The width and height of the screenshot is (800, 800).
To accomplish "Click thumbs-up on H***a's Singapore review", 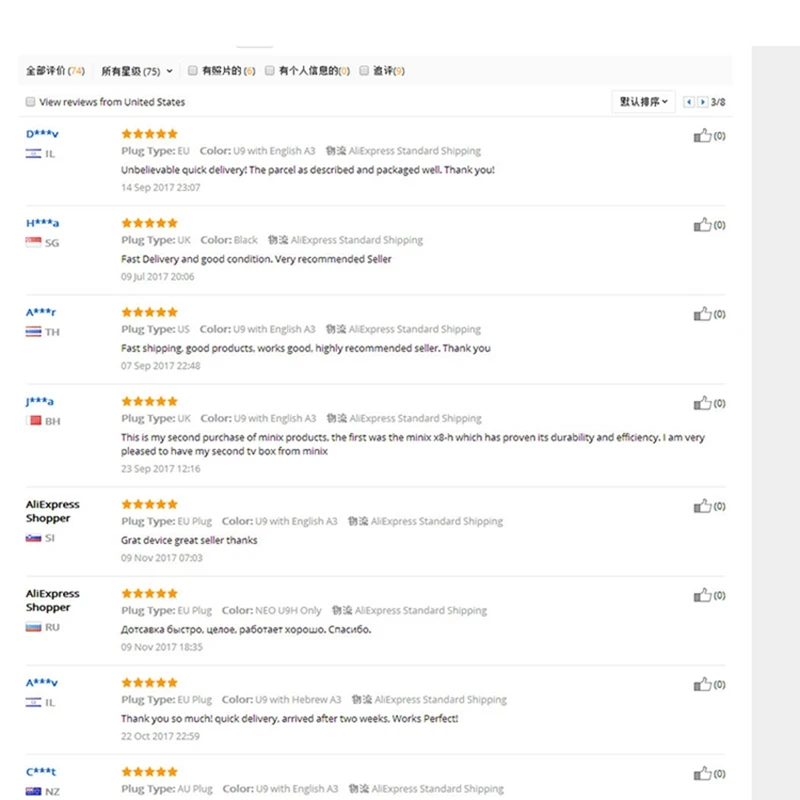I will coord(702,225).
